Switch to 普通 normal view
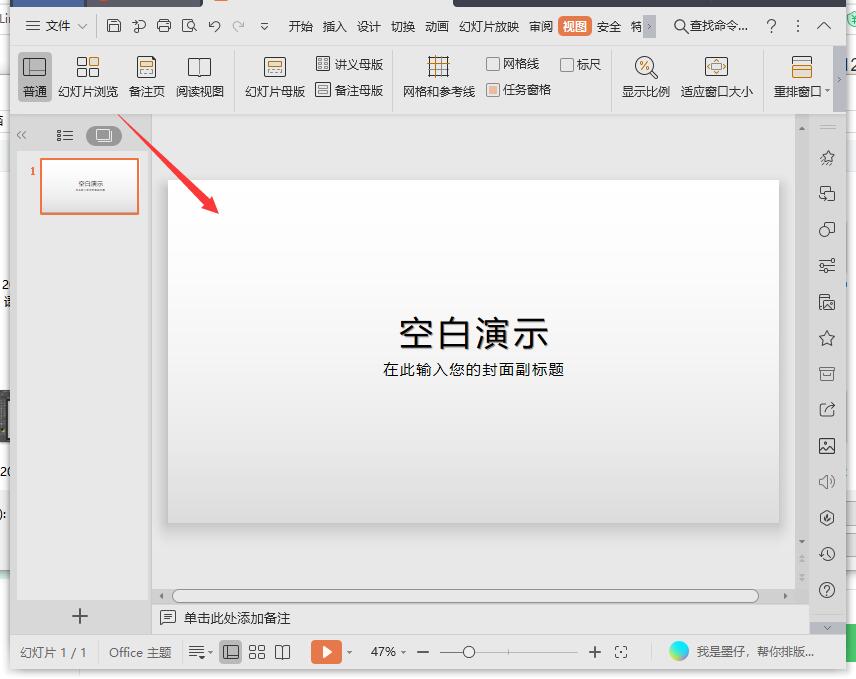 tap(34, 77)
